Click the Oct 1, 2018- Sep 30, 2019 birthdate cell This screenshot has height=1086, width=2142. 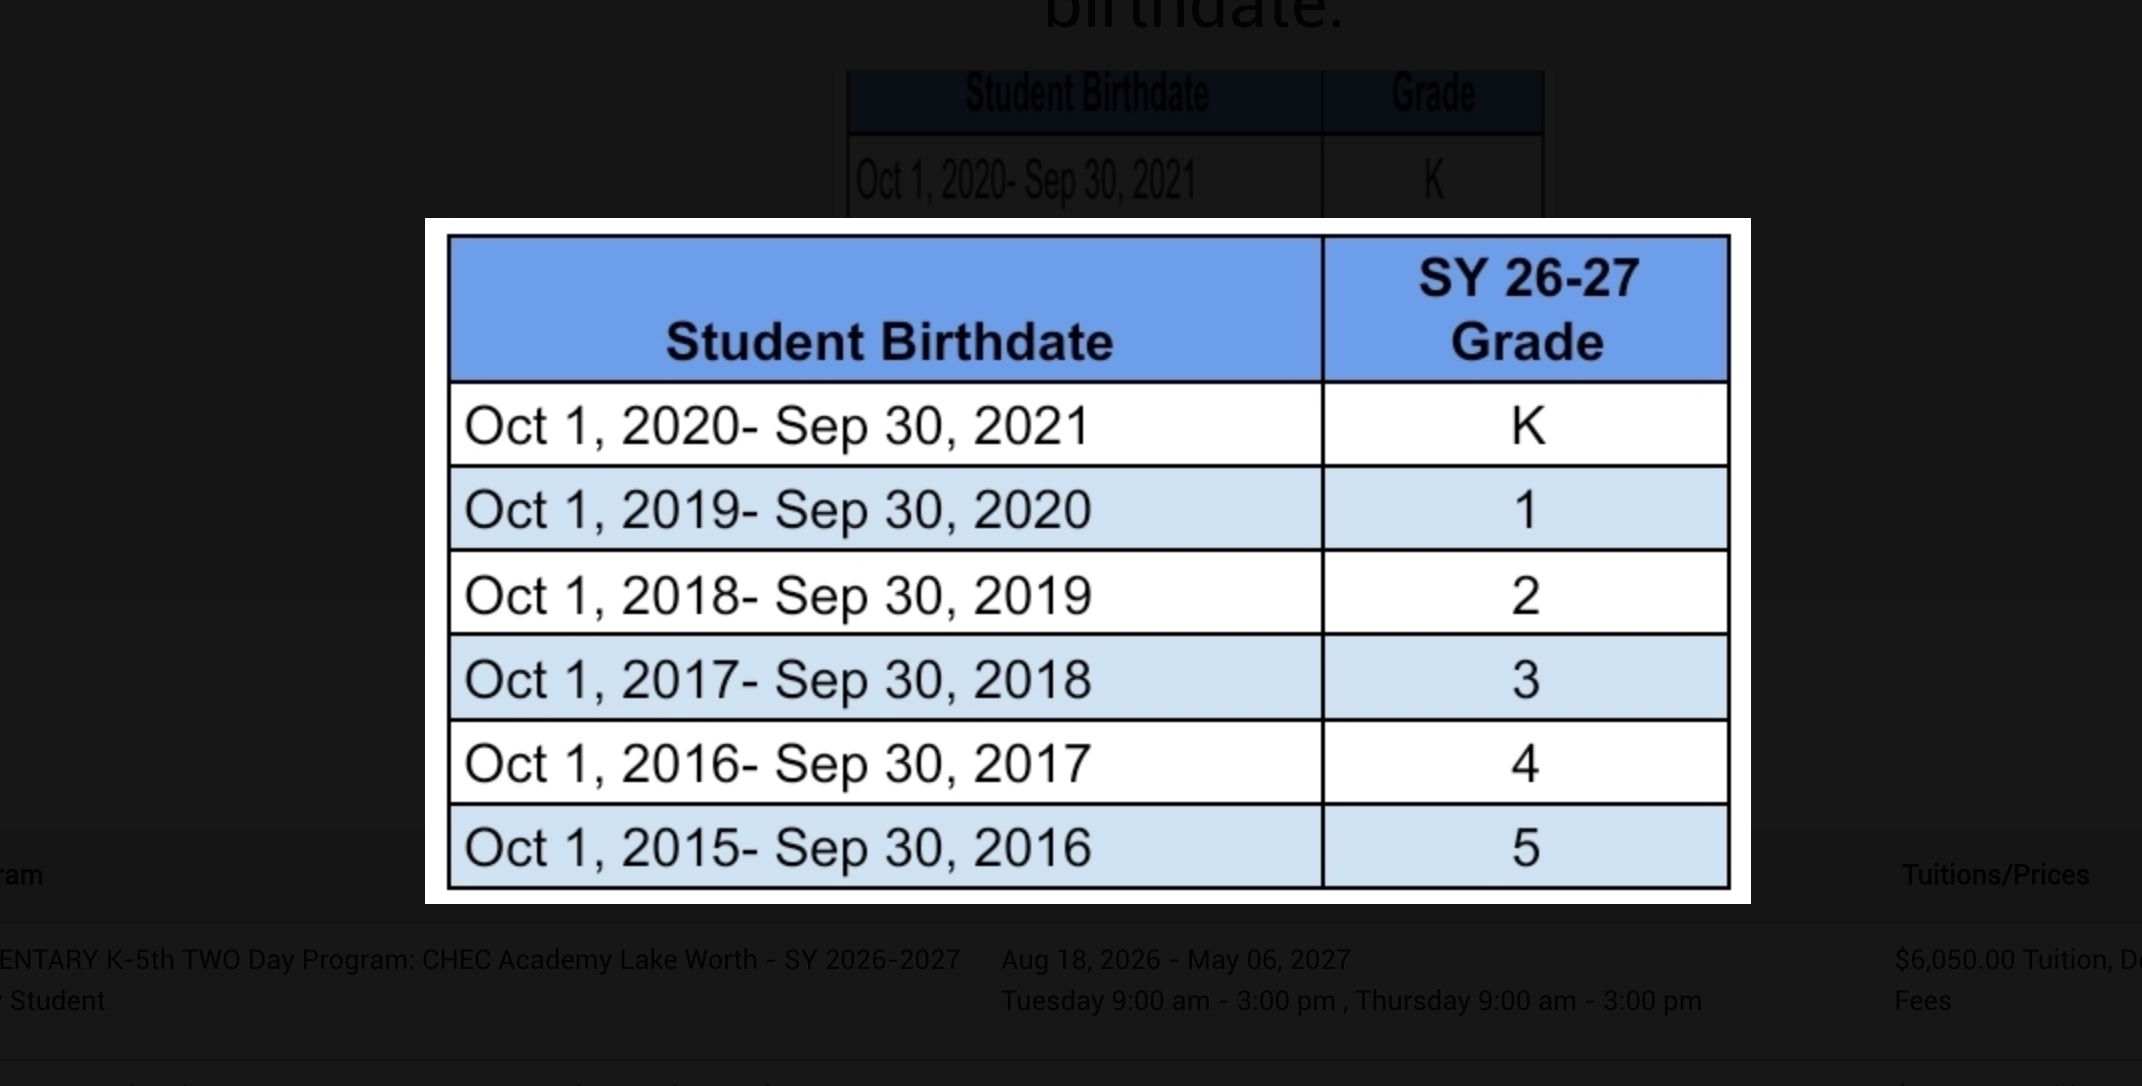coord(777,595)
